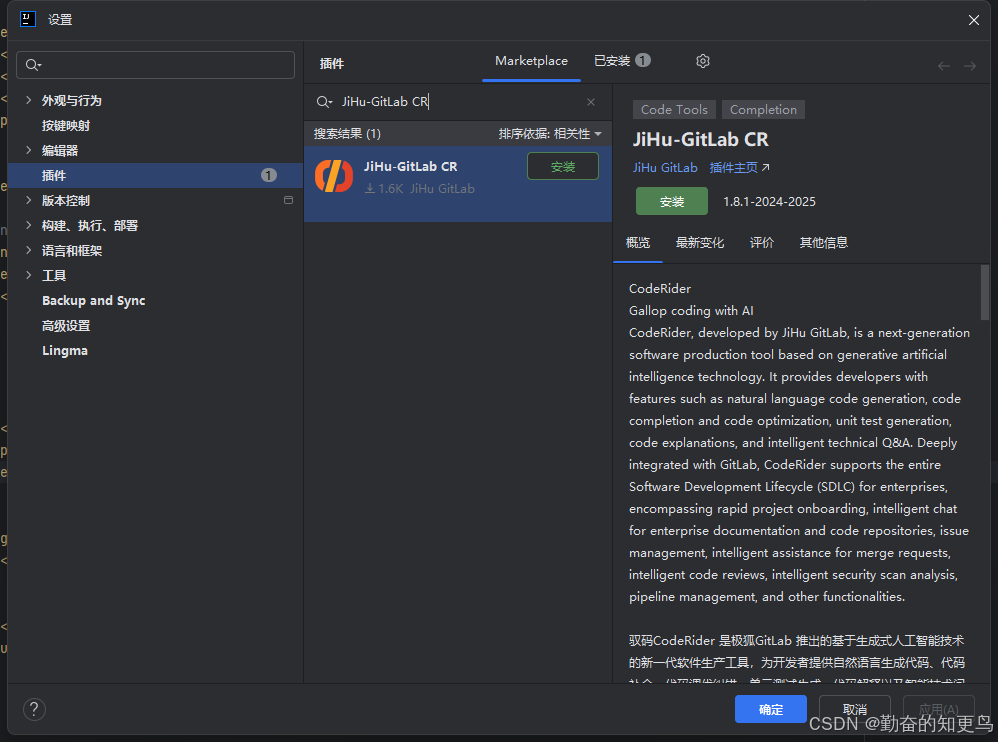The height and width of the screenshot is (742, 998).
Task: Click the version text 1.8.1-2024-2025
Action: point(769,202)
